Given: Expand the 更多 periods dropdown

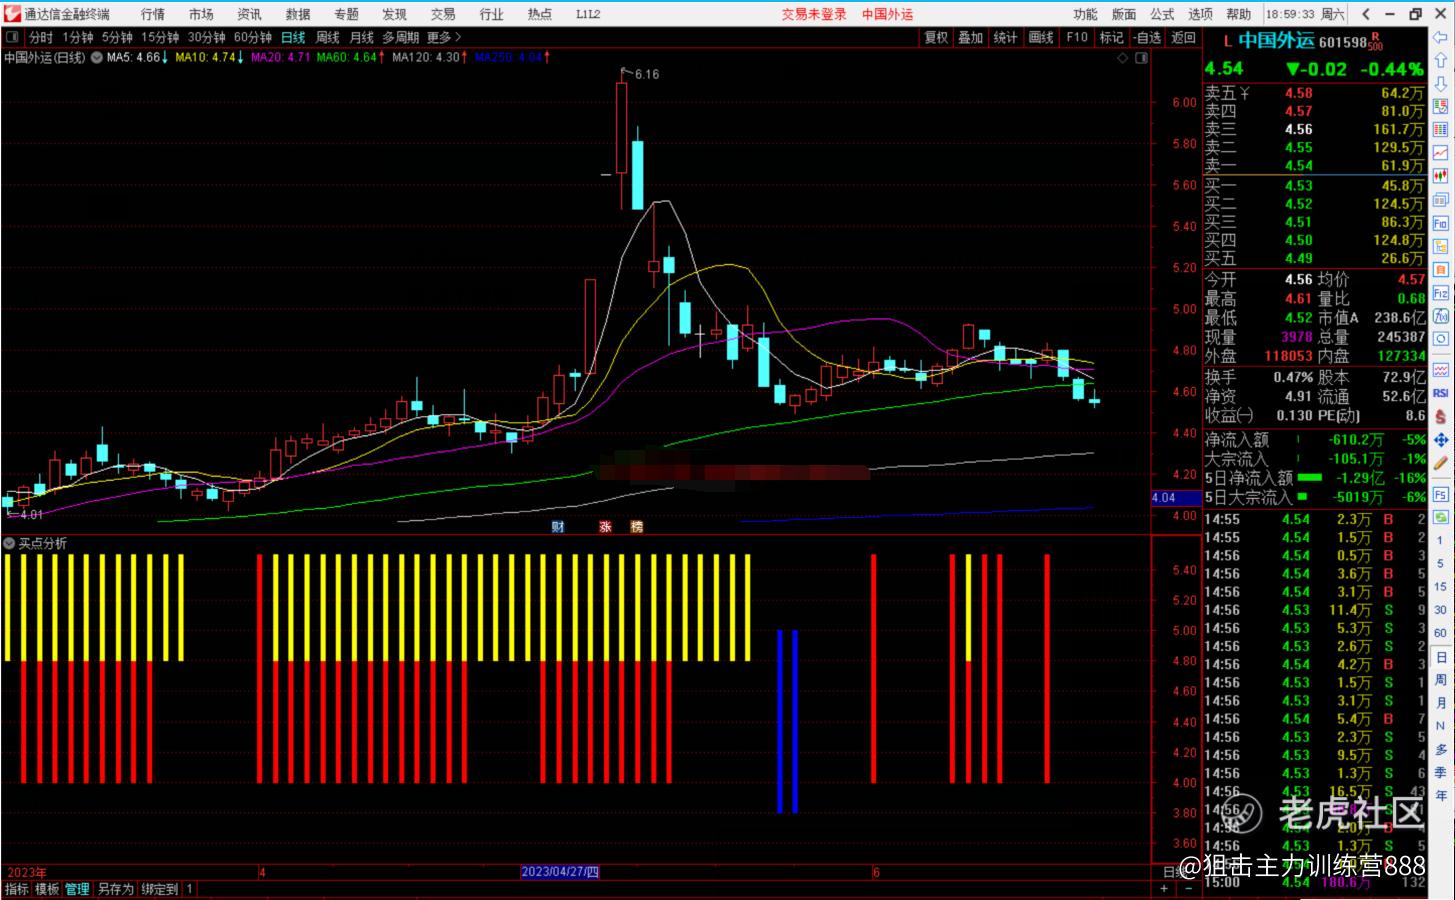Looking at the screenshot, I should point(444,37).
